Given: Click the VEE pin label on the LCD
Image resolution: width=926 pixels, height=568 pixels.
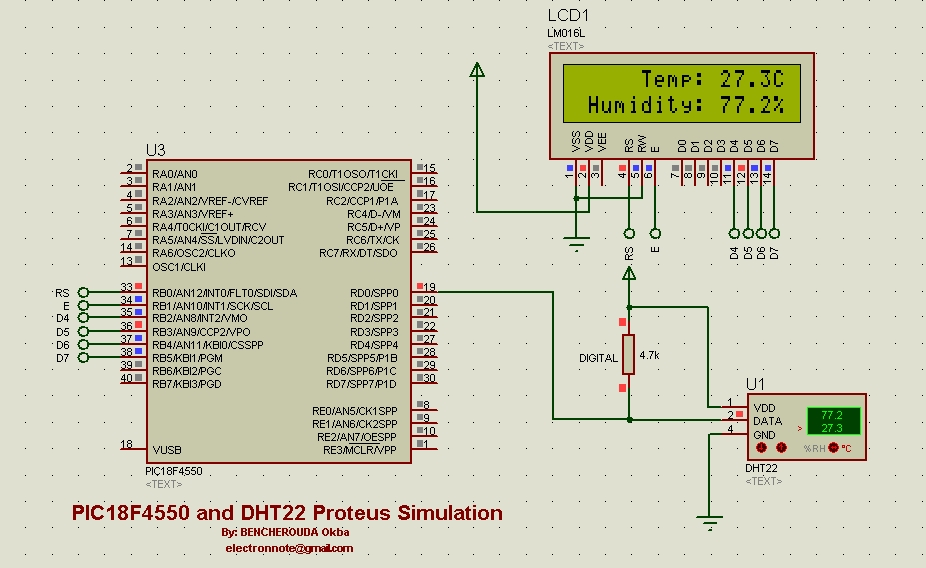Looking at the screenshot, I should point(602,142).
